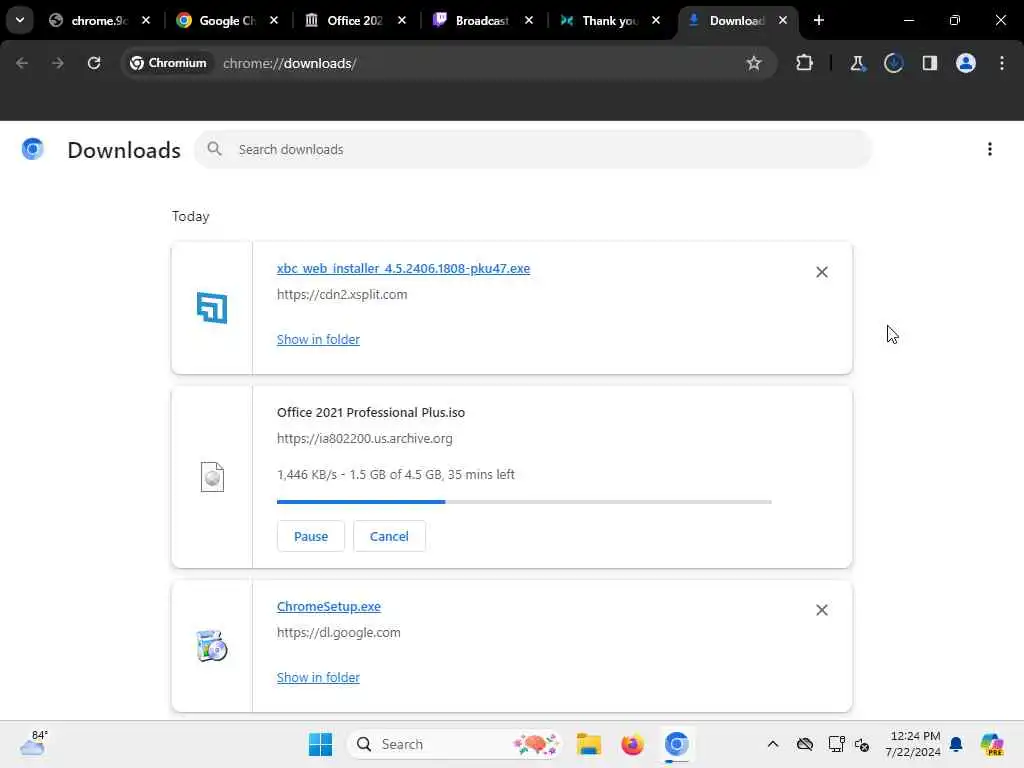Click the Office ISO download progress bar
The image size is (1024, 768).
click(x=524, y=502)
